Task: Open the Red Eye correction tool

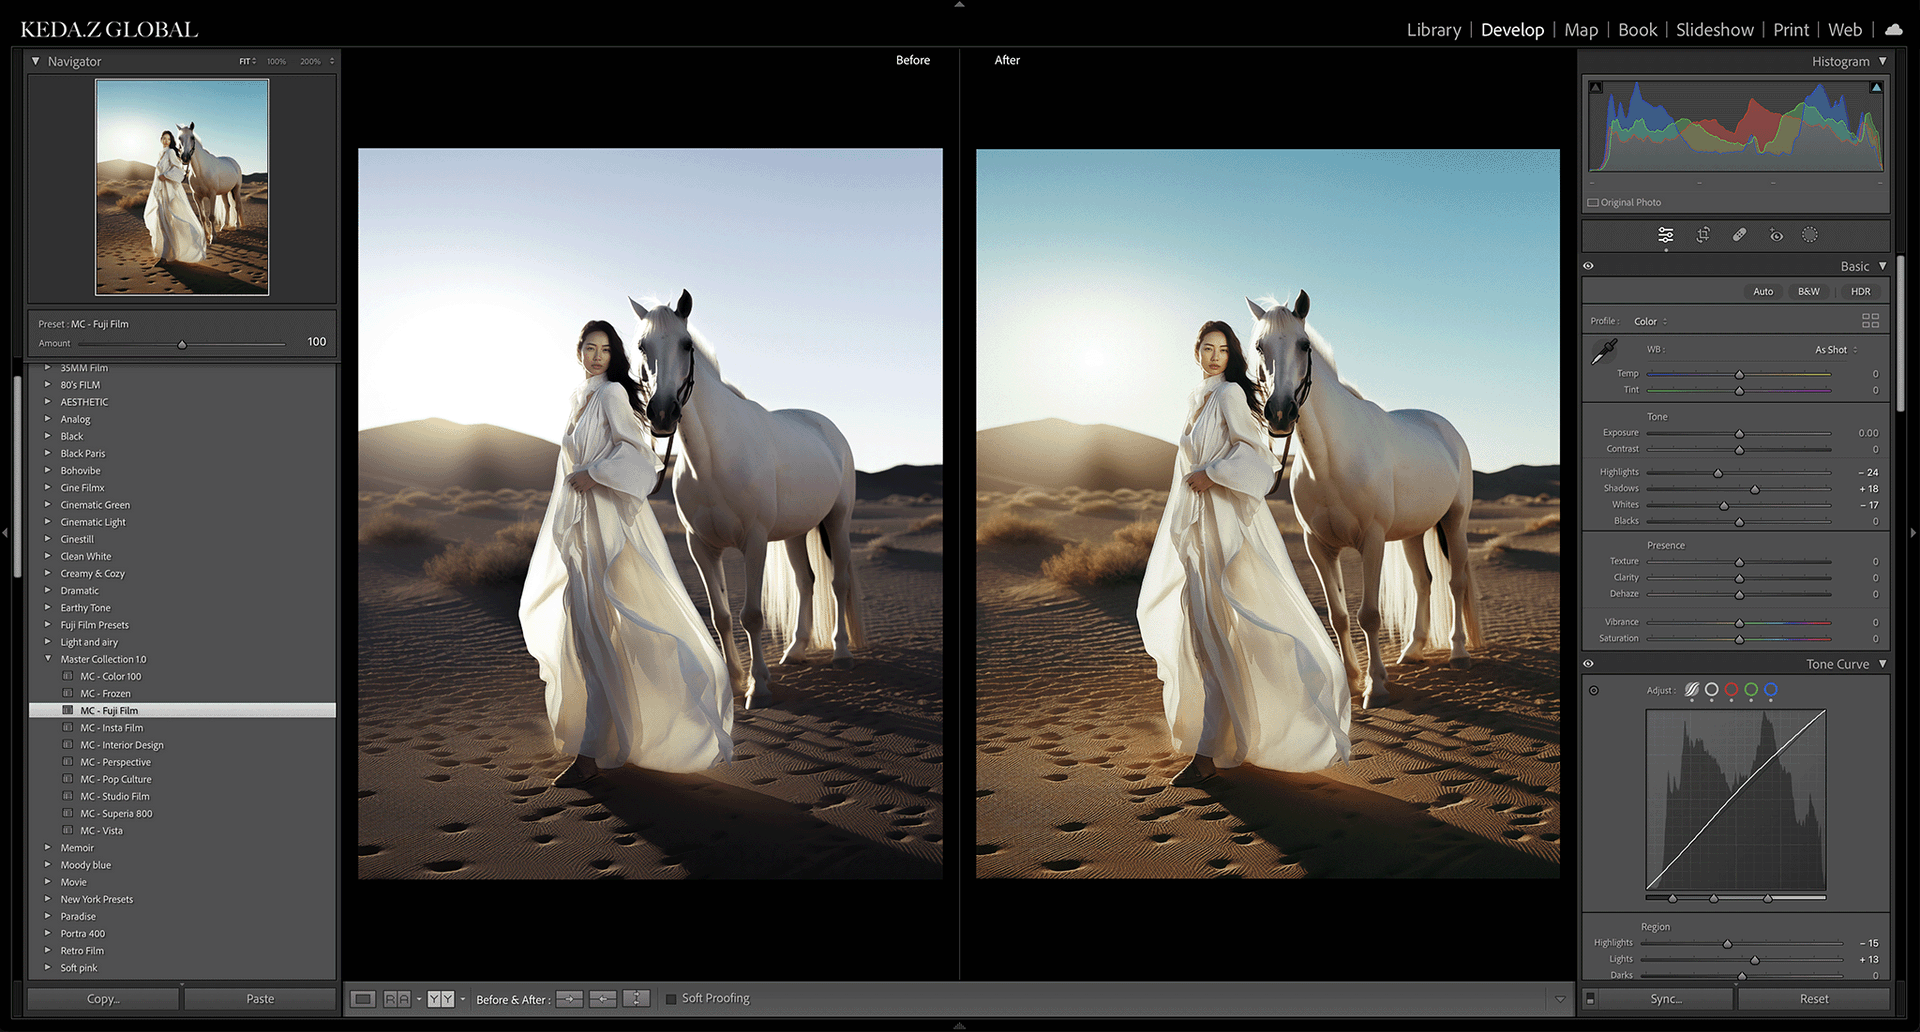Action: pos(1776,235)
